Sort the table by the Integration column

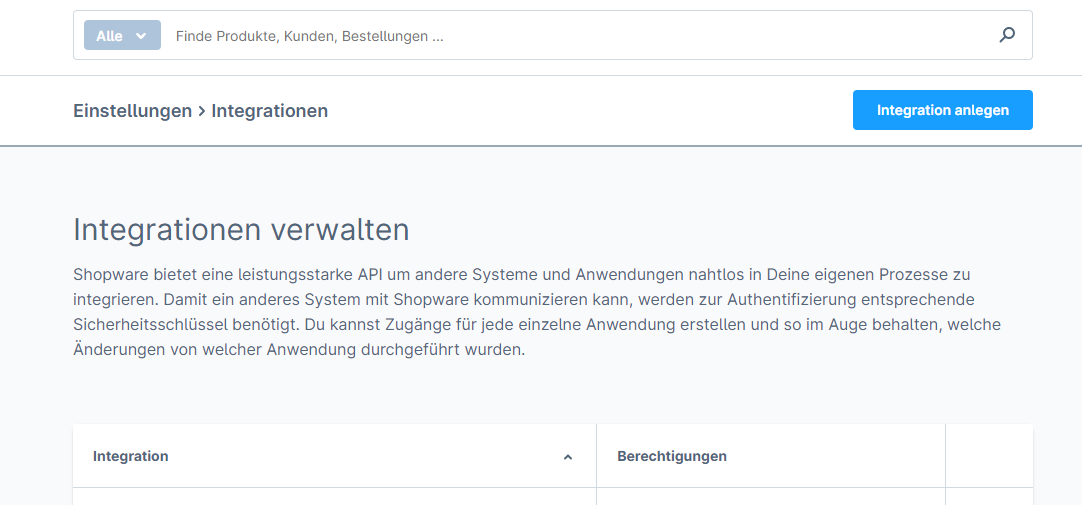coord(131,456)
